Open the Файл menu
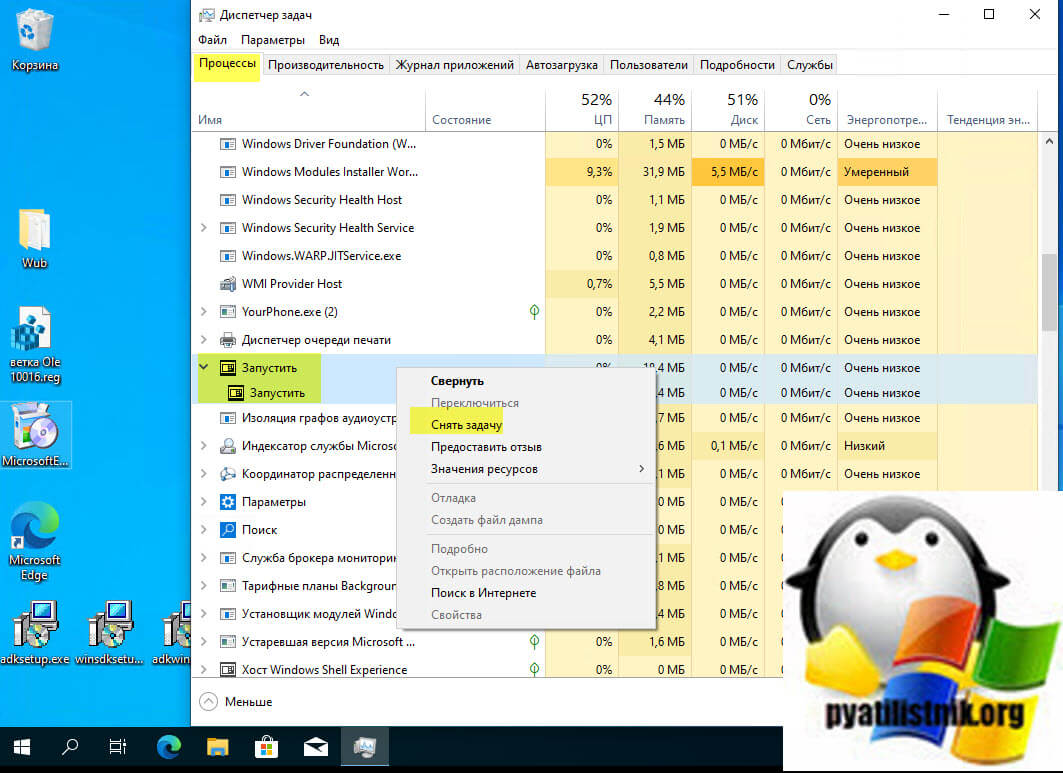Viewport: 1063px width, 773px height. point(212,40)
